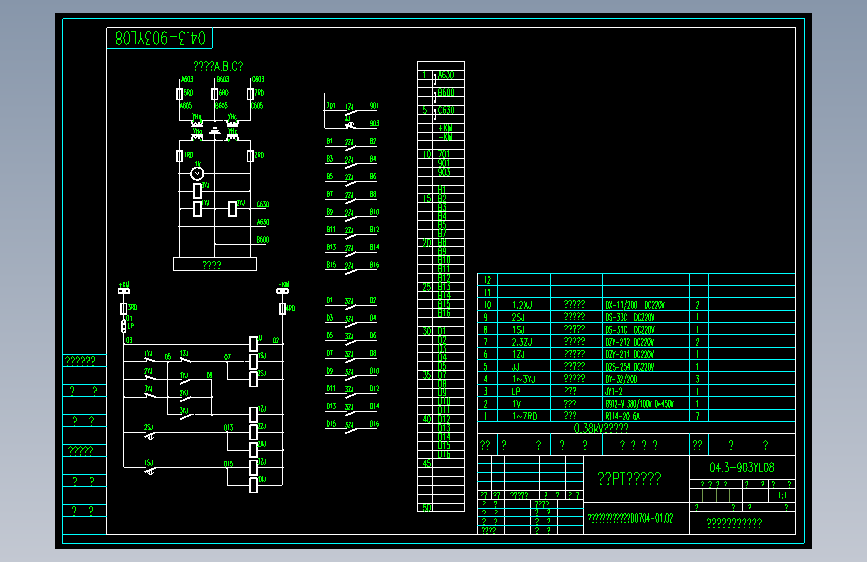Click the "1SJ" code in parts list row 8
The height and width of the screenshot is (562, 867).
[x=518, y=329]
